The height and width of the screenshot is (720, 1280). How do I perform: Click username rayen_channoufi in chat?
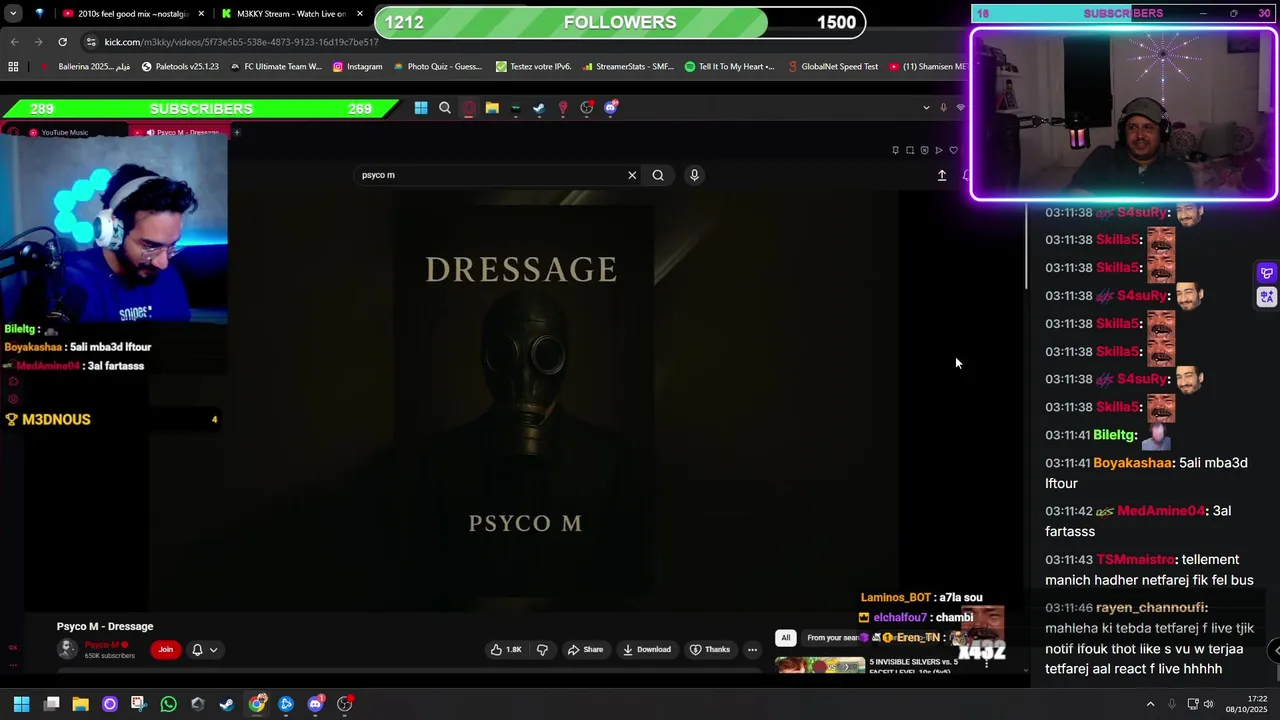(x=1150, y=607)
